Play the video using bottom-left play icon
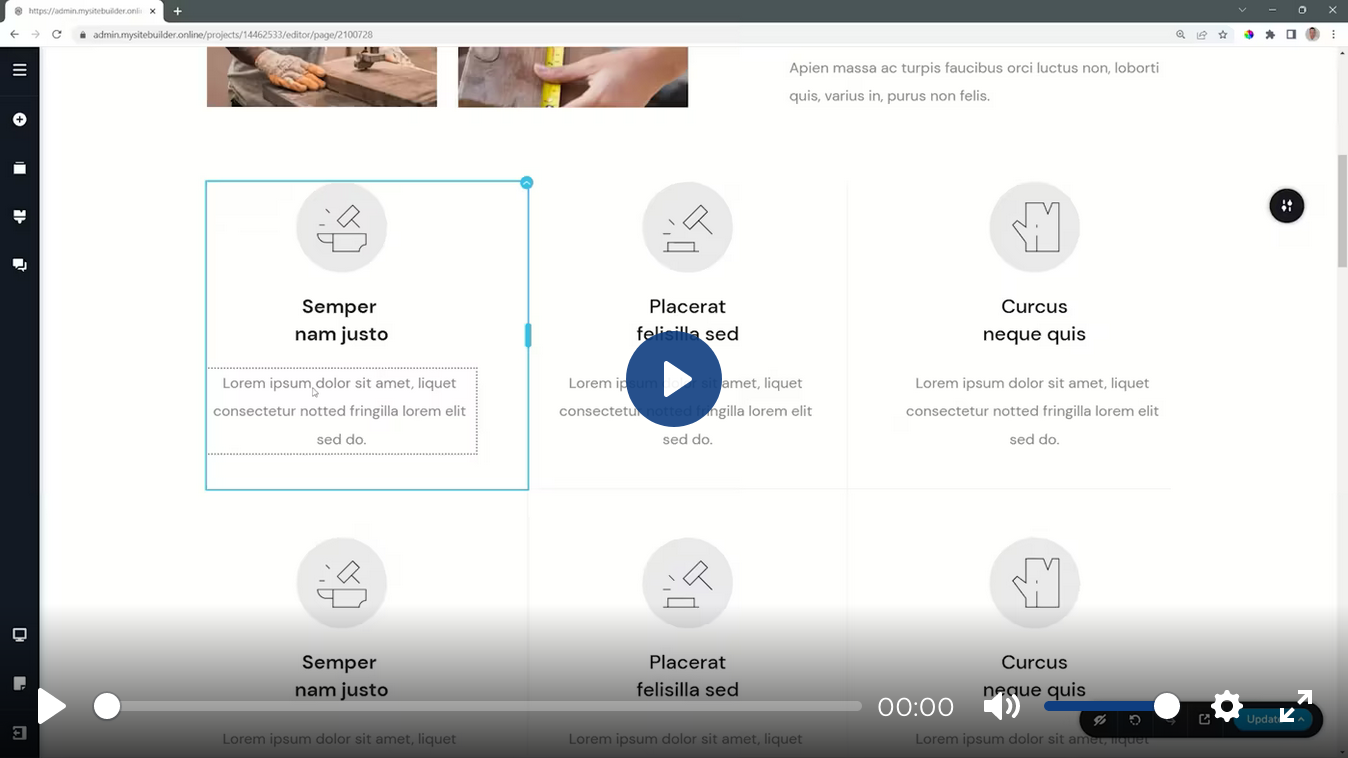 tap(51, 707)
